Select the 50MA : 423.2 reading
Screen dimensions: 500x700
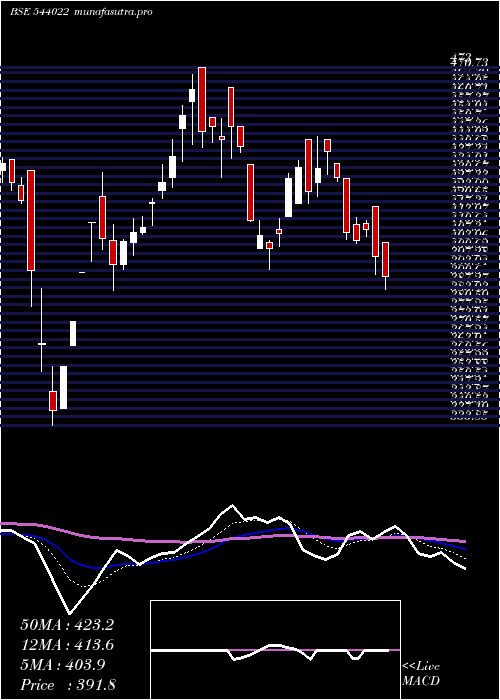(x=67, y=625)
